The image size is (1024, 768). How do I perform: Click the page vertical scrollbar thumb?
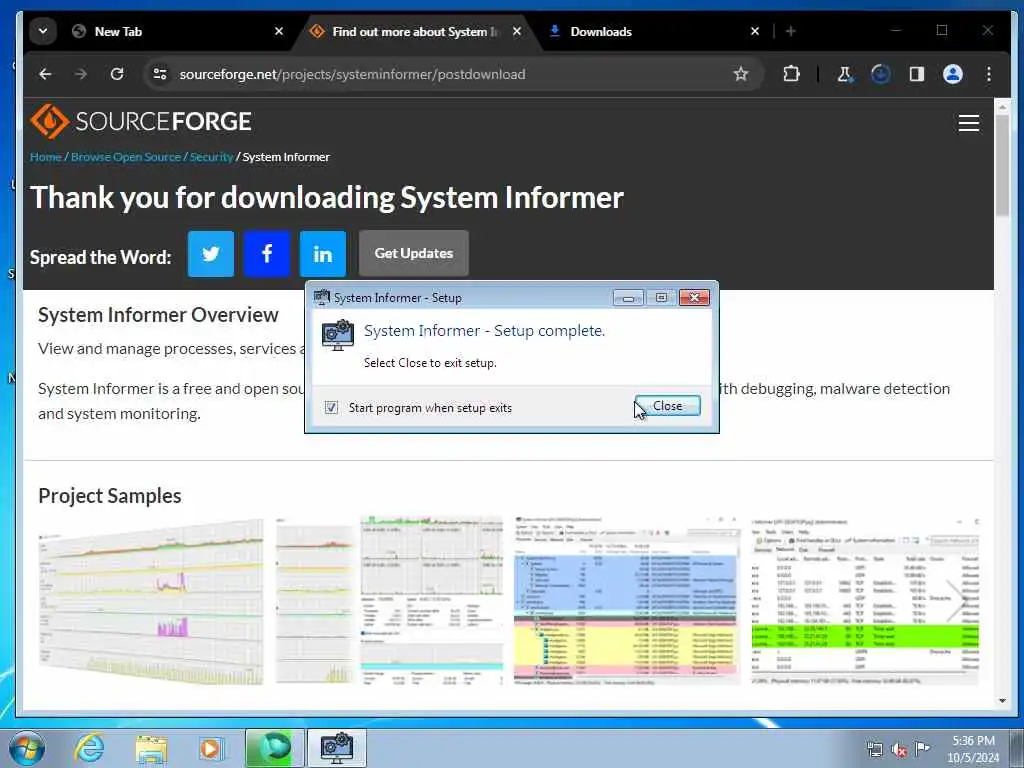(1002, 167)
